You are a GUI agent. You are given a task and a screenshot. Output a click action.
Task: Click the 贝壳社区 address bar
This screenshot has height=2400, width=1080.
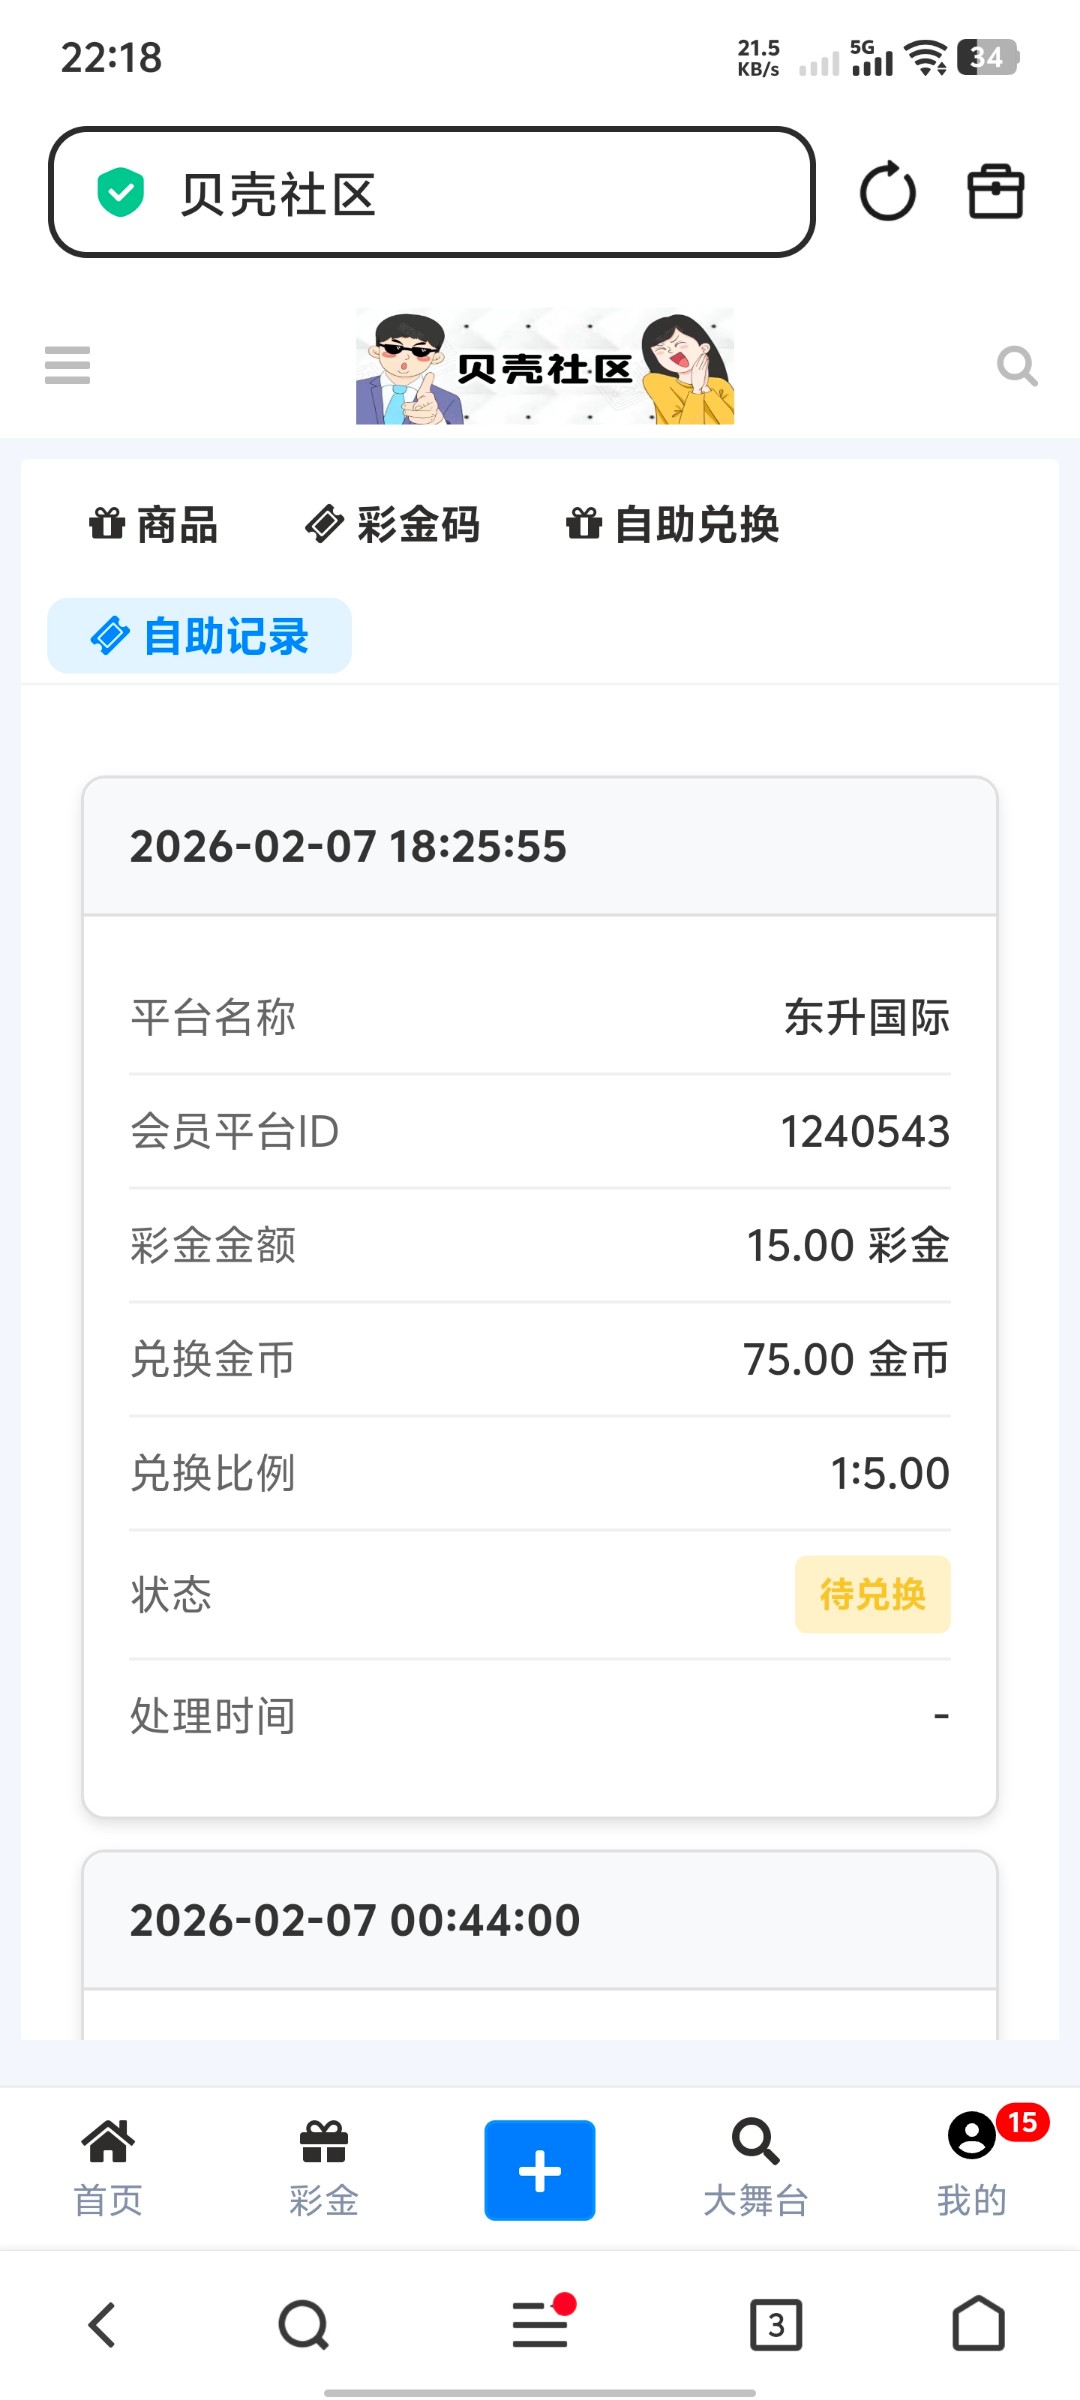[432, 192]
